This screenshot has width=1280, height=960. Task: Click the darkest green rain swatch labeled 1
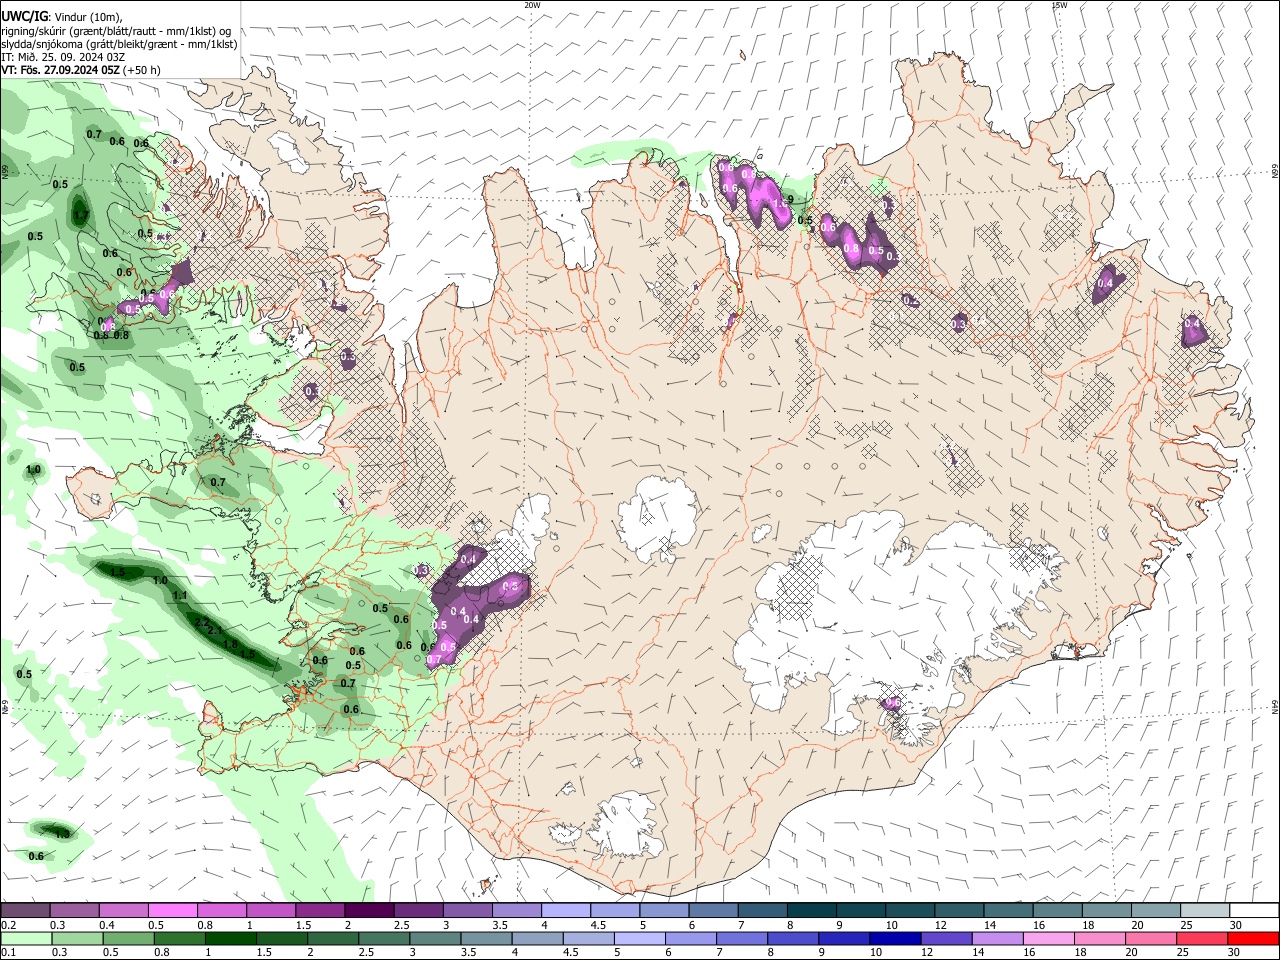pyautogui.click(x=230, y=938)
